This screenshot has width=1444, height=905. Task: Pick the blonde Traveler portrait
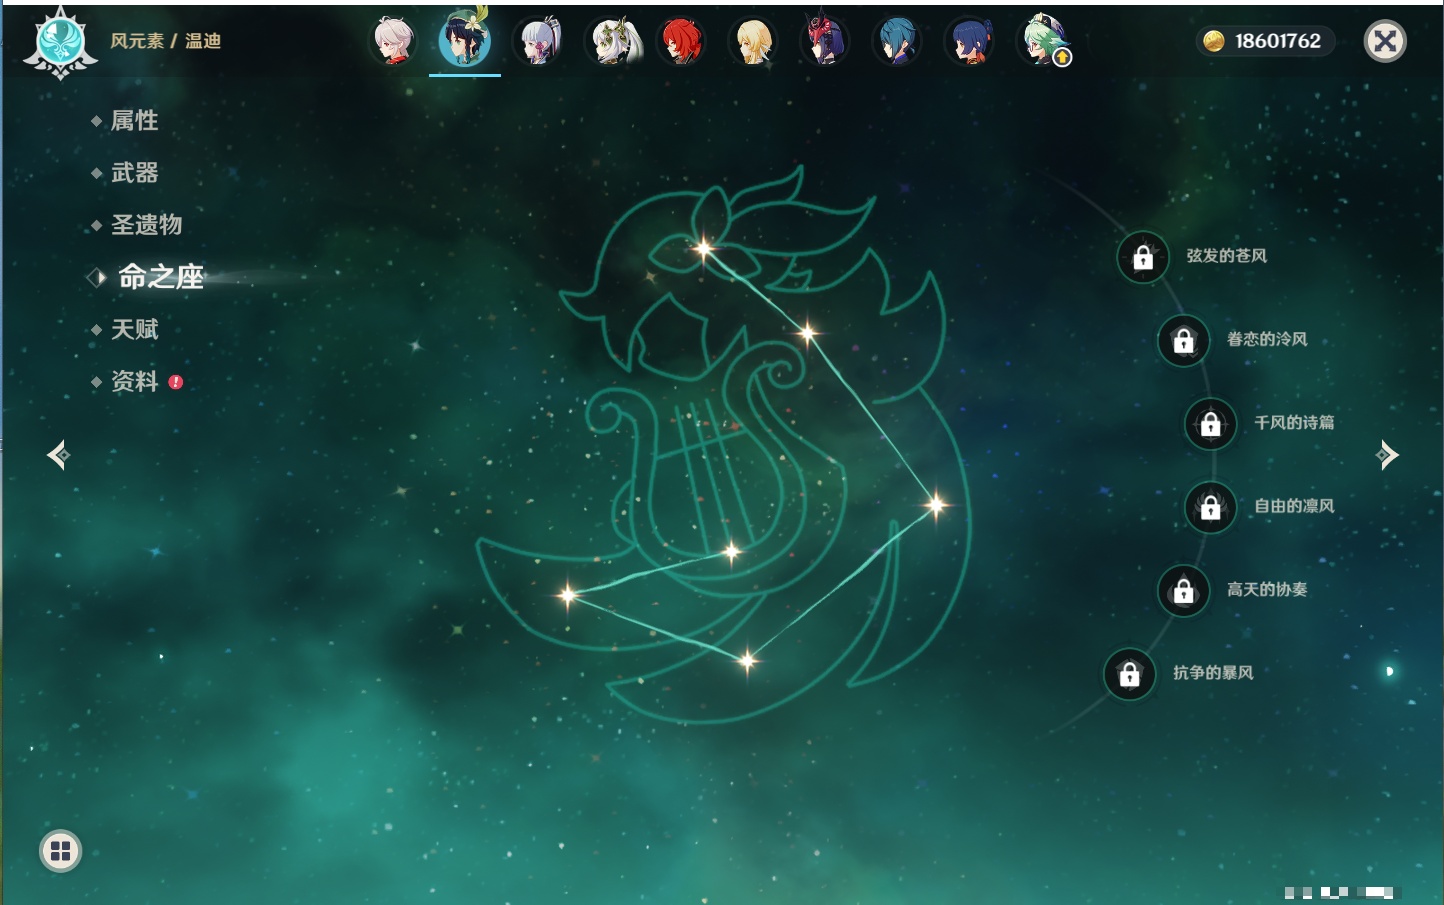(753, 42)
